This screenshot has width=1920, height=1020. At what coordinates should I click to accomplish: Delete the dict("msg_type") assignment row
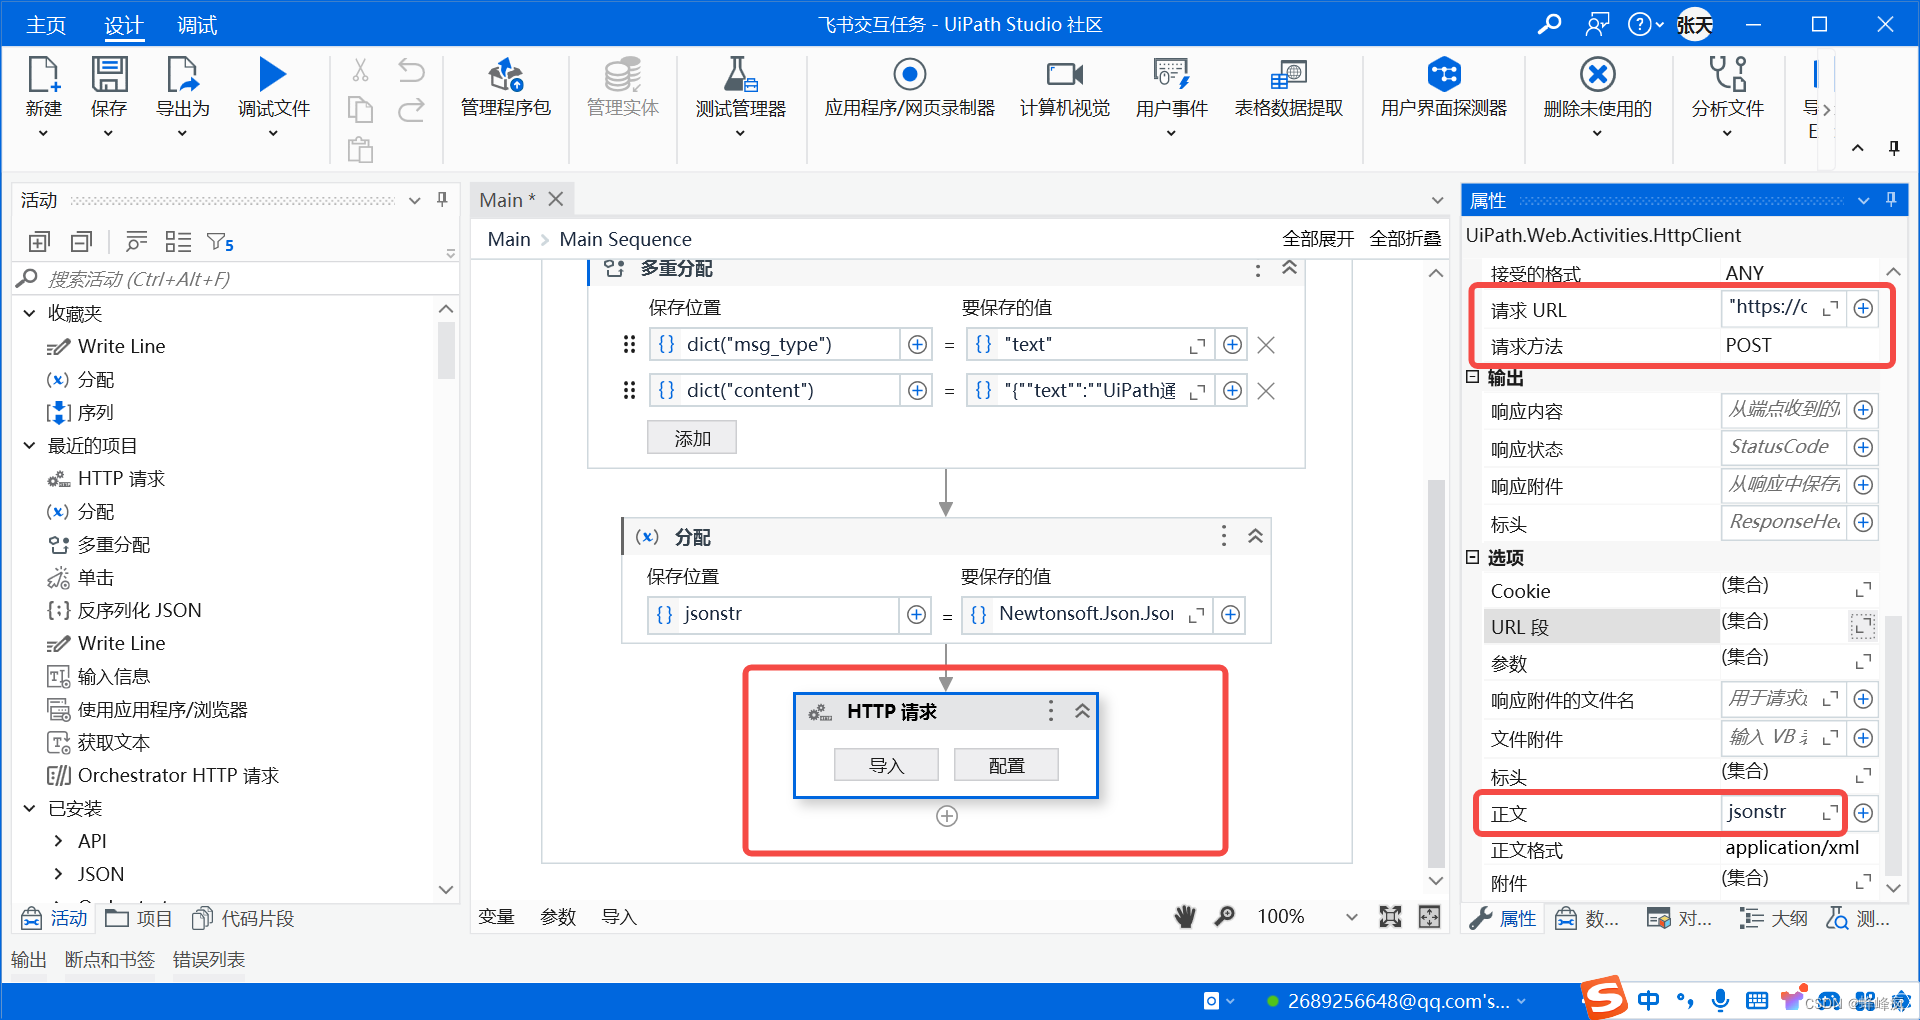[1266, 345]
